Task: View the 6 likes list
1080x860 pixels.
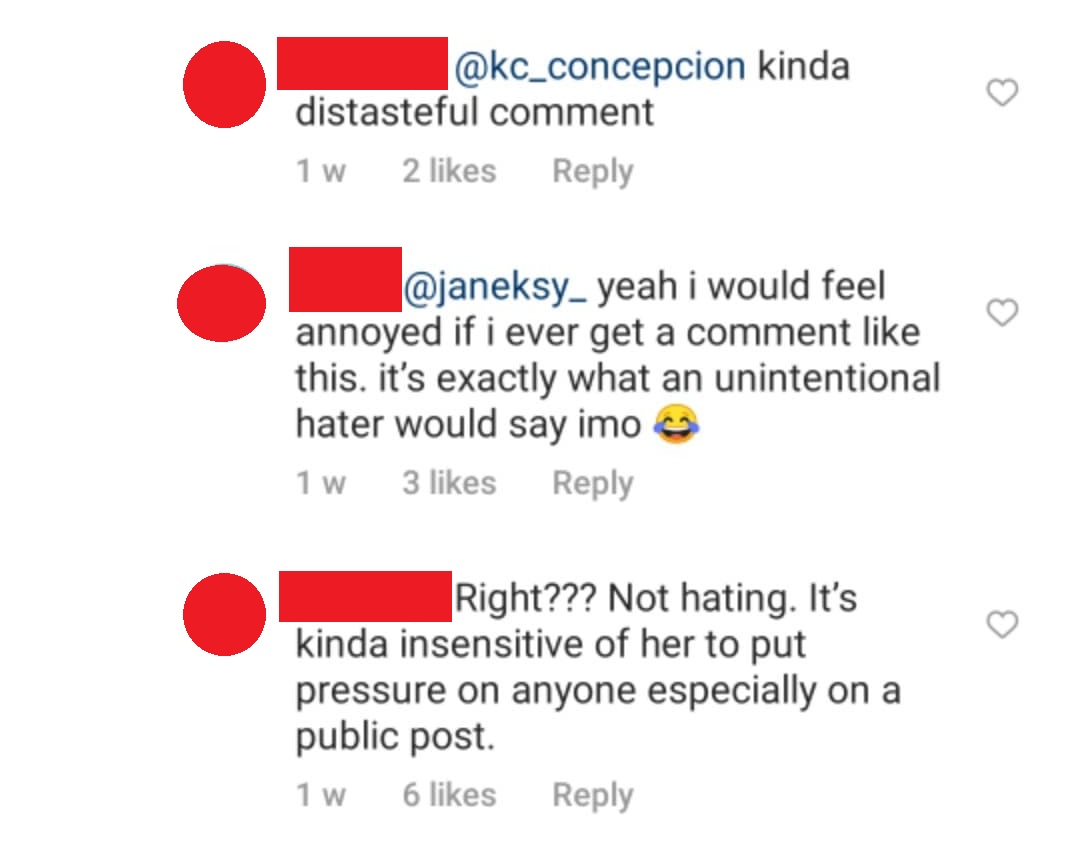Action: click(x=449, y=795)
